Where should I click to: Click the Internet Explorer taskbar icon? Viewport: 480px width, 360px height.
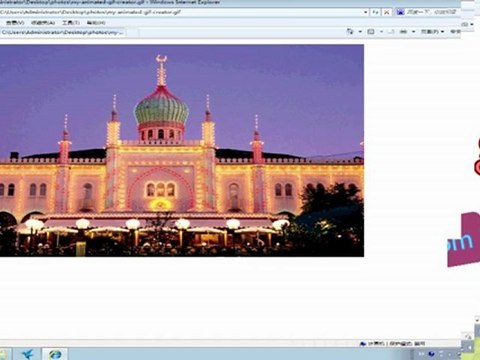coord(55,354)
